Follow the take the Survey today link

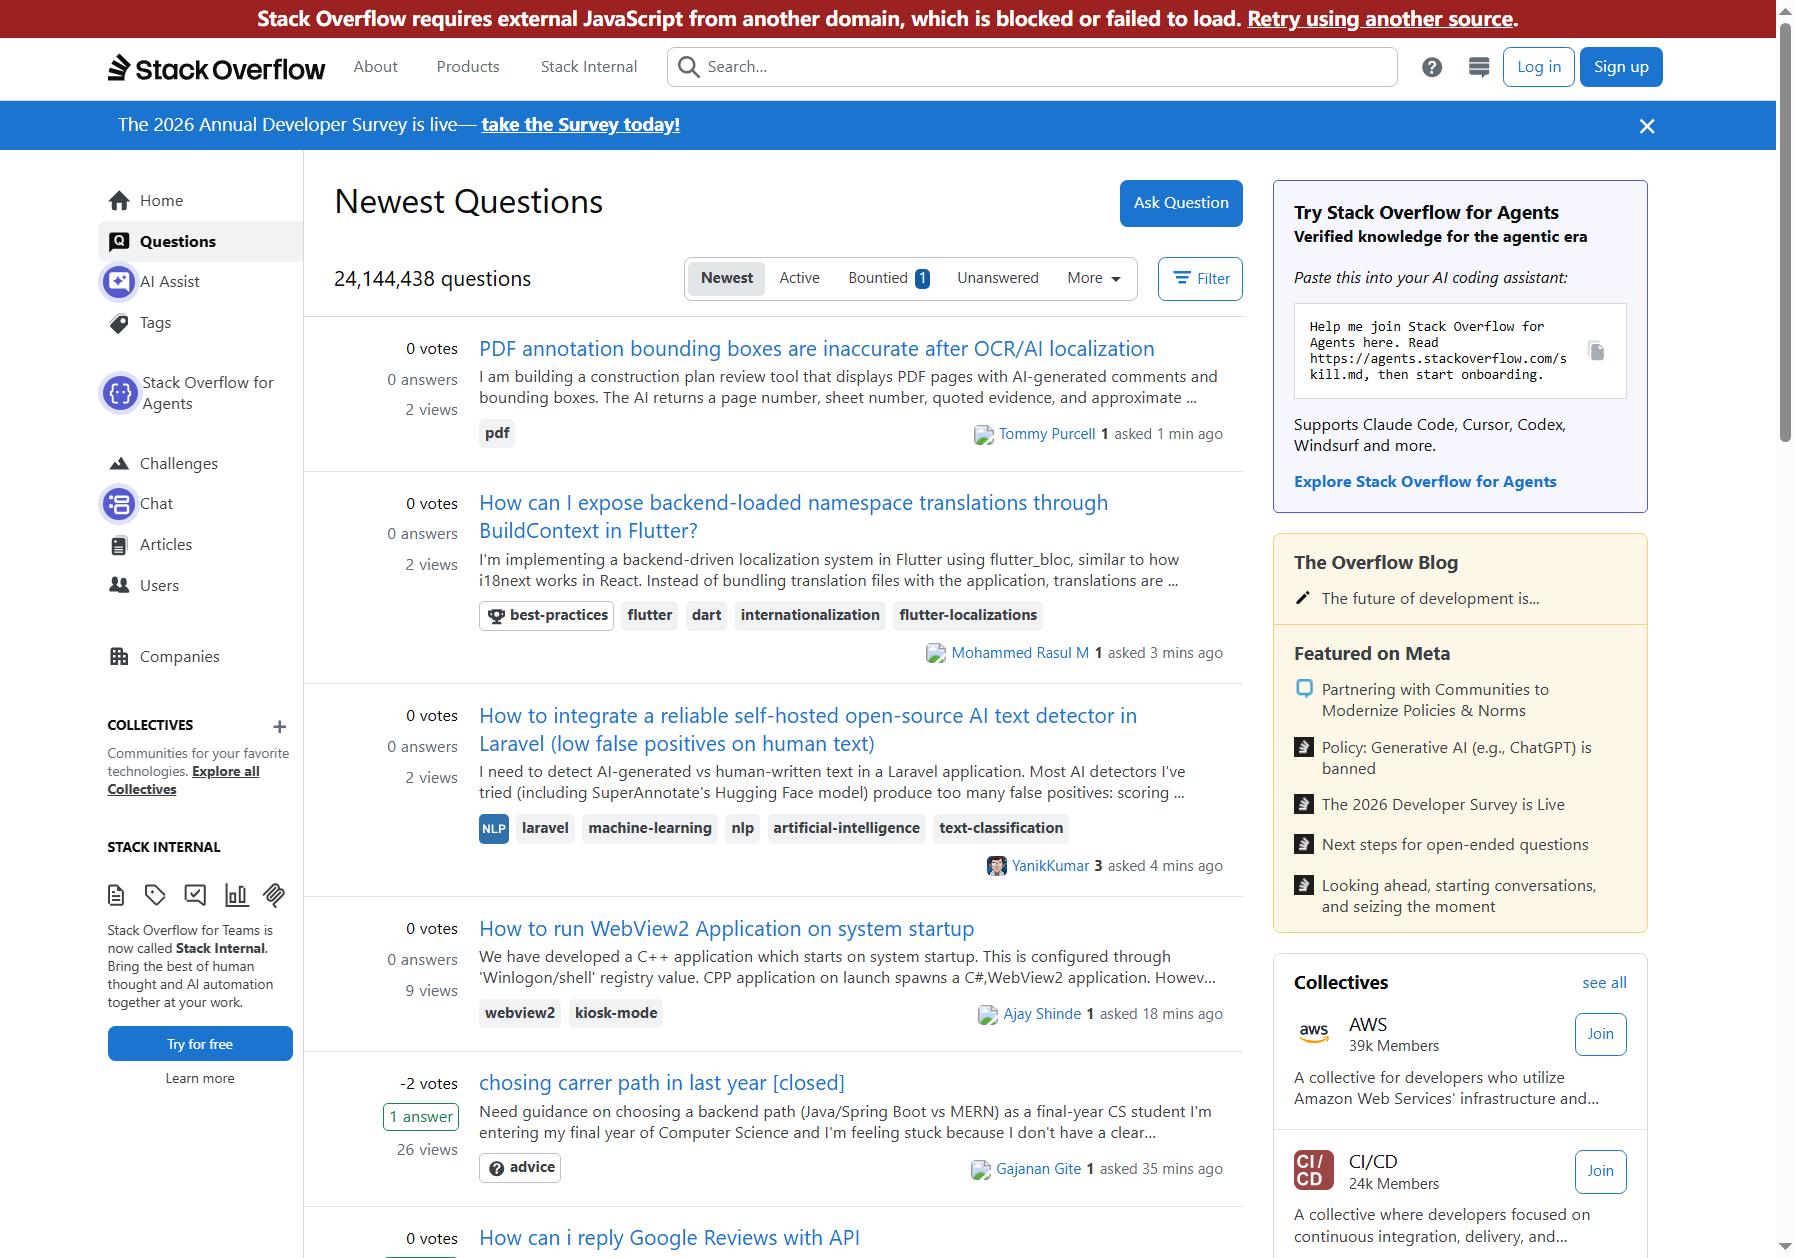tap(580, 125)
